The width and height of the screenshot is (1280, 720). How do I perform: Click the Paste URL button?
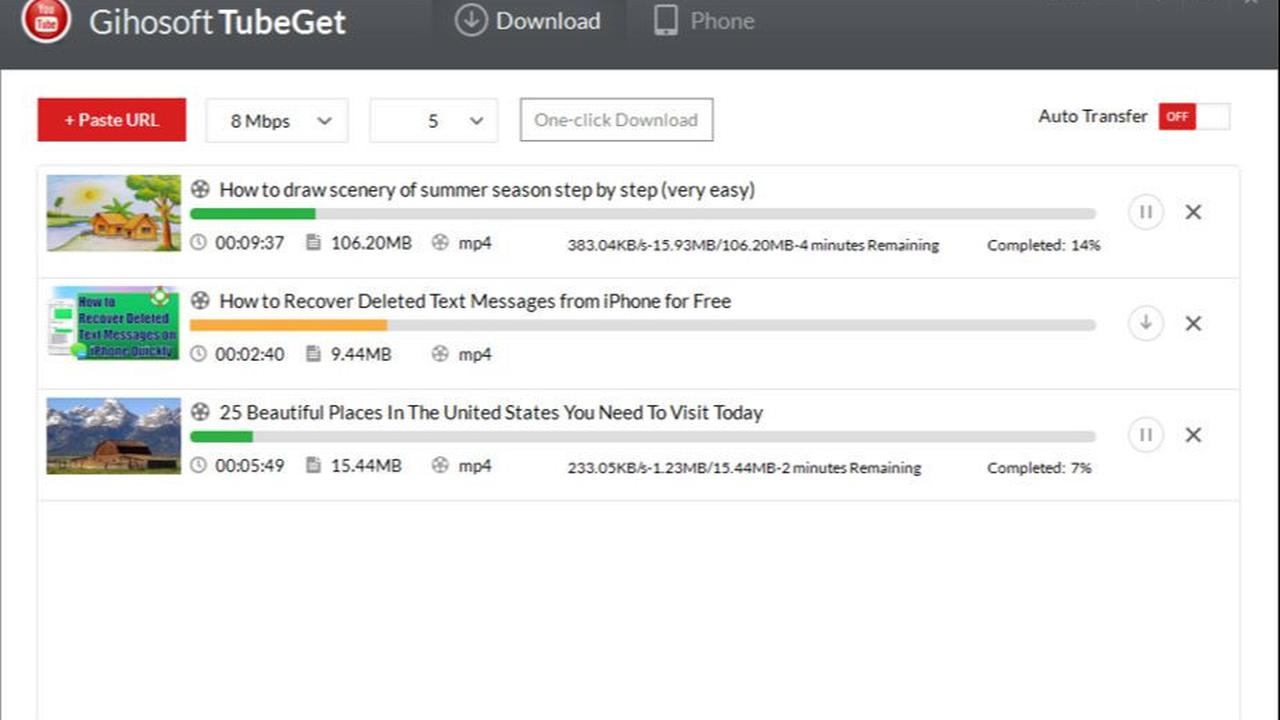pyautogui.click(x=112, y=120)
